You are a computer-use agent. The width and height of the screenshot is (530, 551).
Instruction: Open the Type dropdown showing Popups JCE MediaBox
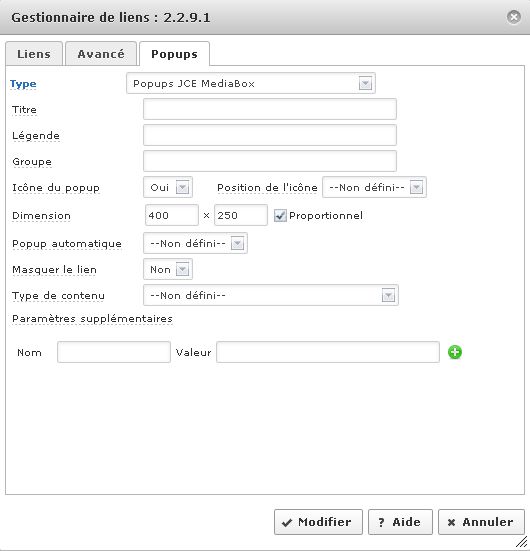tap(251, 83)
